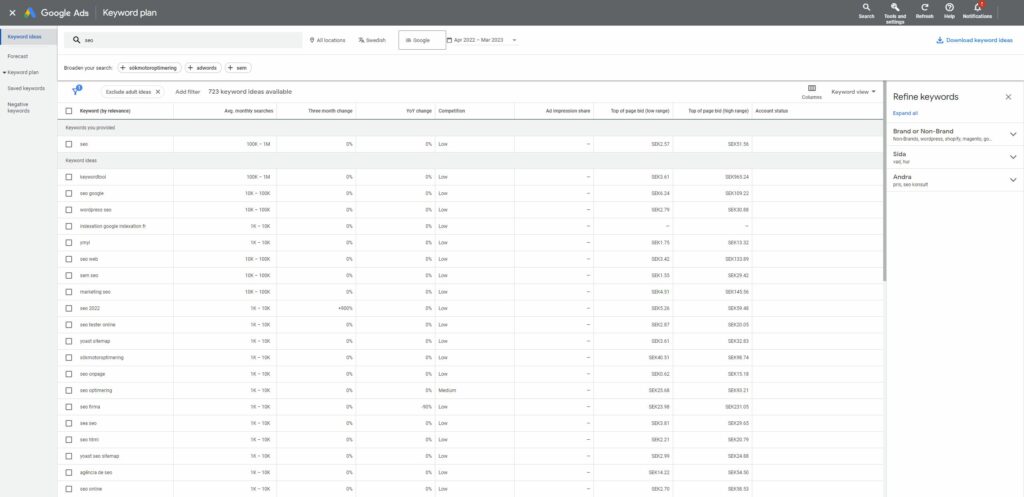Add sökmotoroptimering to broaden your search
1024x497 pixels.
(149, 68)
